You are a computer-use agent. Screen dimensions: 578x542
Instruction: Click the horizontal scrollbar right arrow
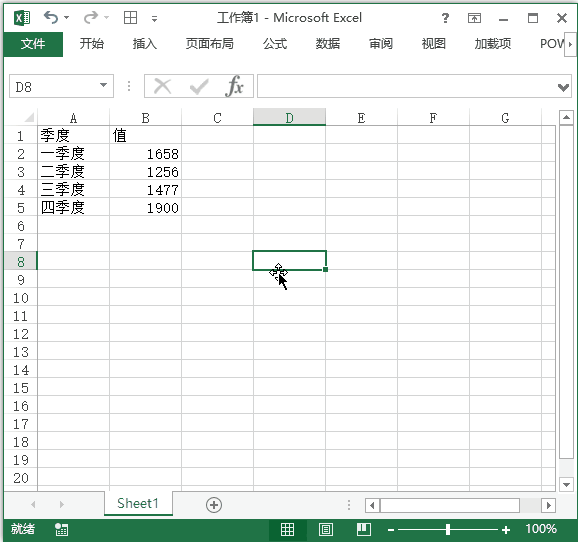(x=549, y=505)
